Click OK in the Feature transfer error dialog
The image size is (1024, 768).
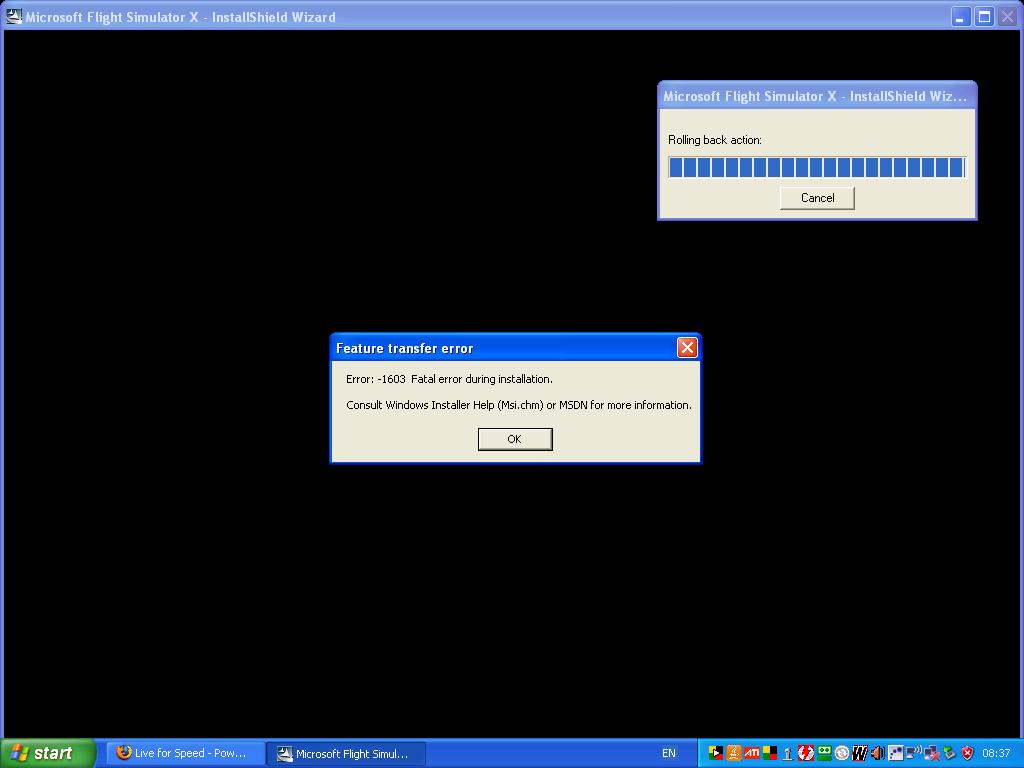click(515, 439)
